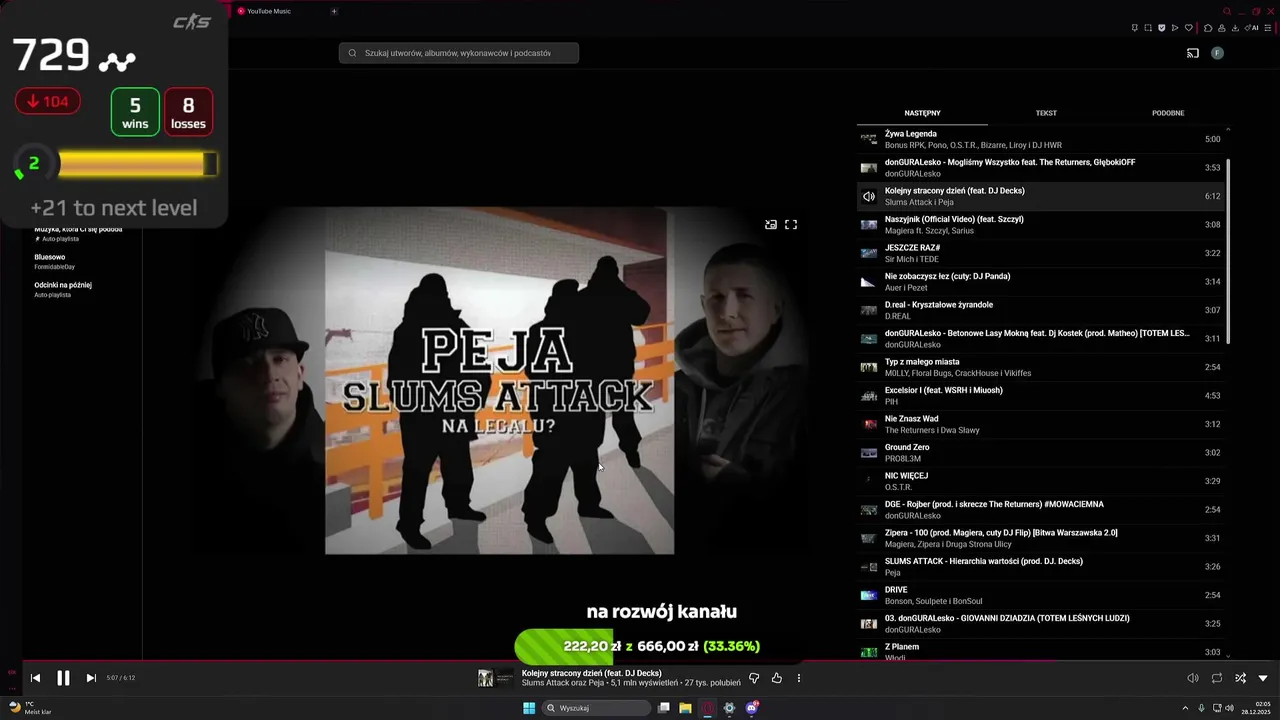Click the browser player triangle icon
Screen dimensions: 1280x720
pos(1175,28)
